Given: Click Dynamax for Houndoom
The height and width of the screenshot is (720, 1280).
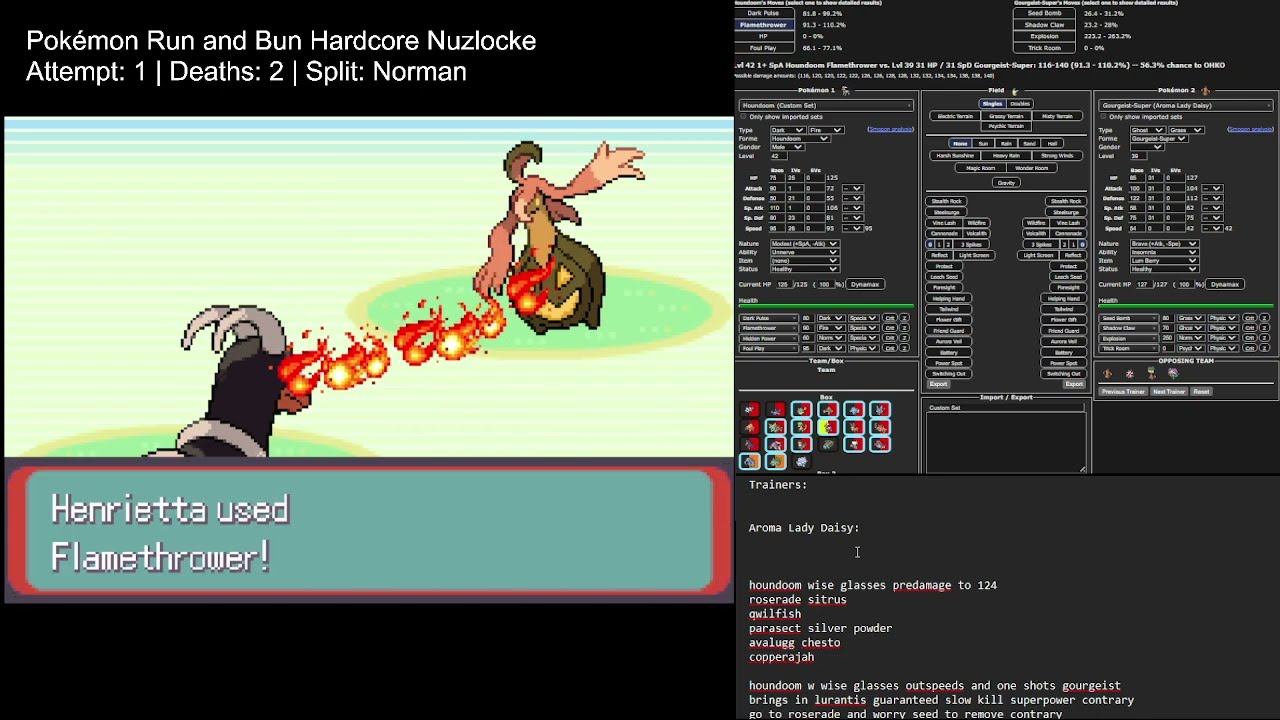Looking at the screenshot, I should pos(865,284).
